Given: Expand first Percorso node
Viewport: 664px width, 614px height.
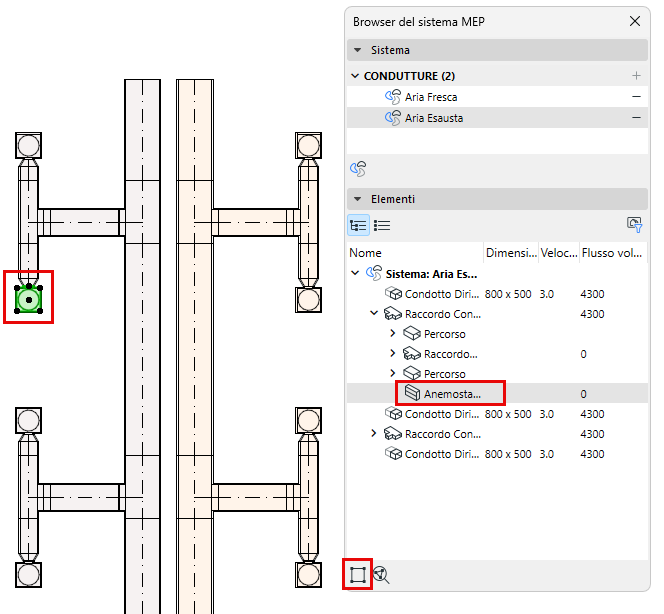Looking at the screenshot, I should (393, 333).
